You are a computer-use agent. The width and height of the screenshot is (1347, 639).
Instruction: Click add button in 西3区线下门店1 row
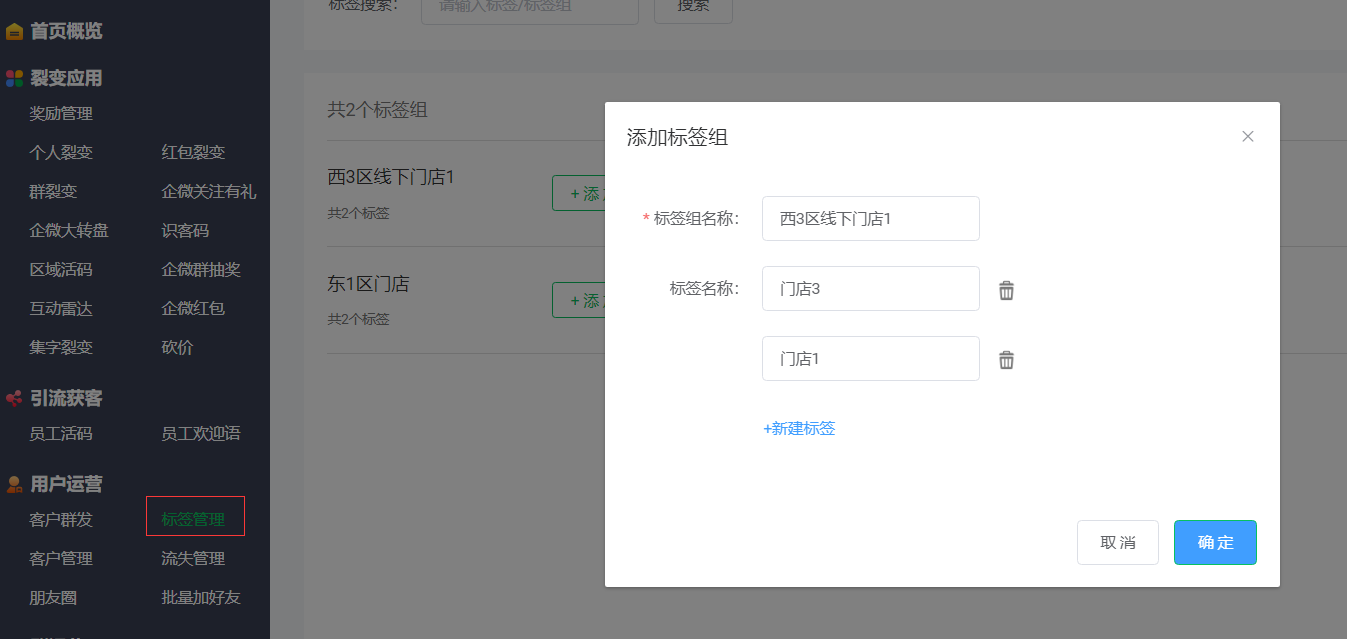pos(579,193)
